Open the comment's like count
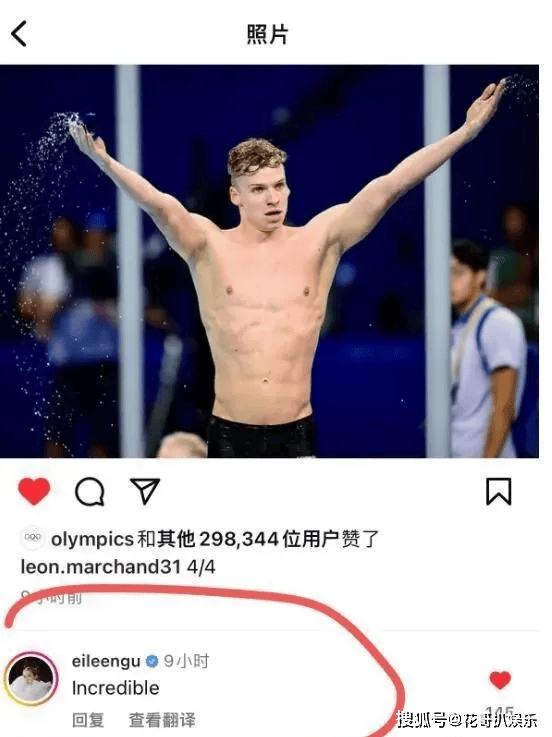 click(499, 711)
